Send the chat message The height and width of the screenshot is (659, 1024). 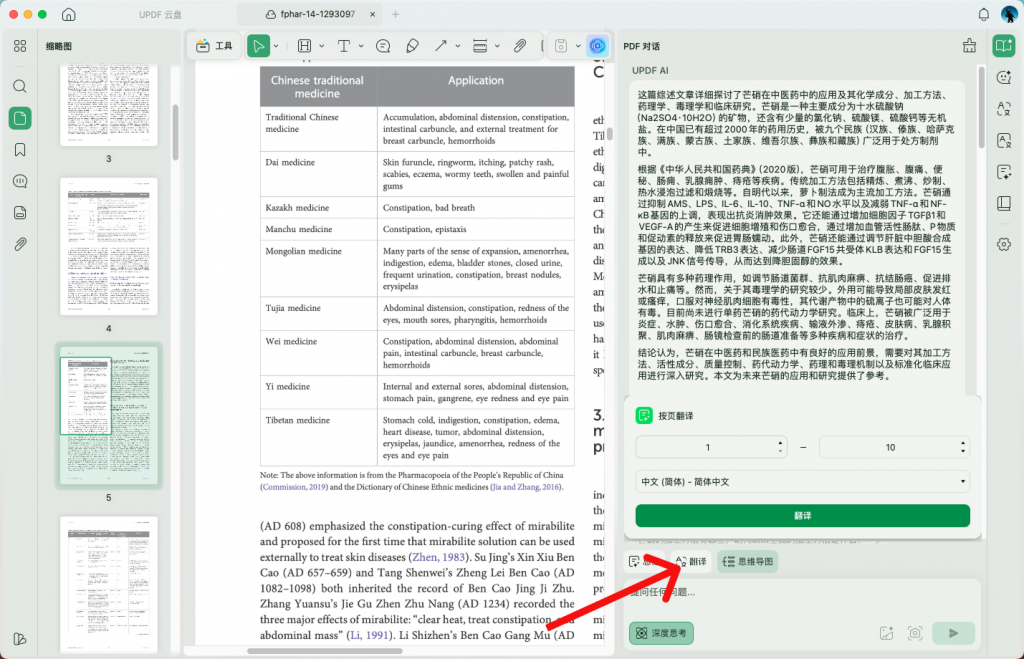click(953, 633)
